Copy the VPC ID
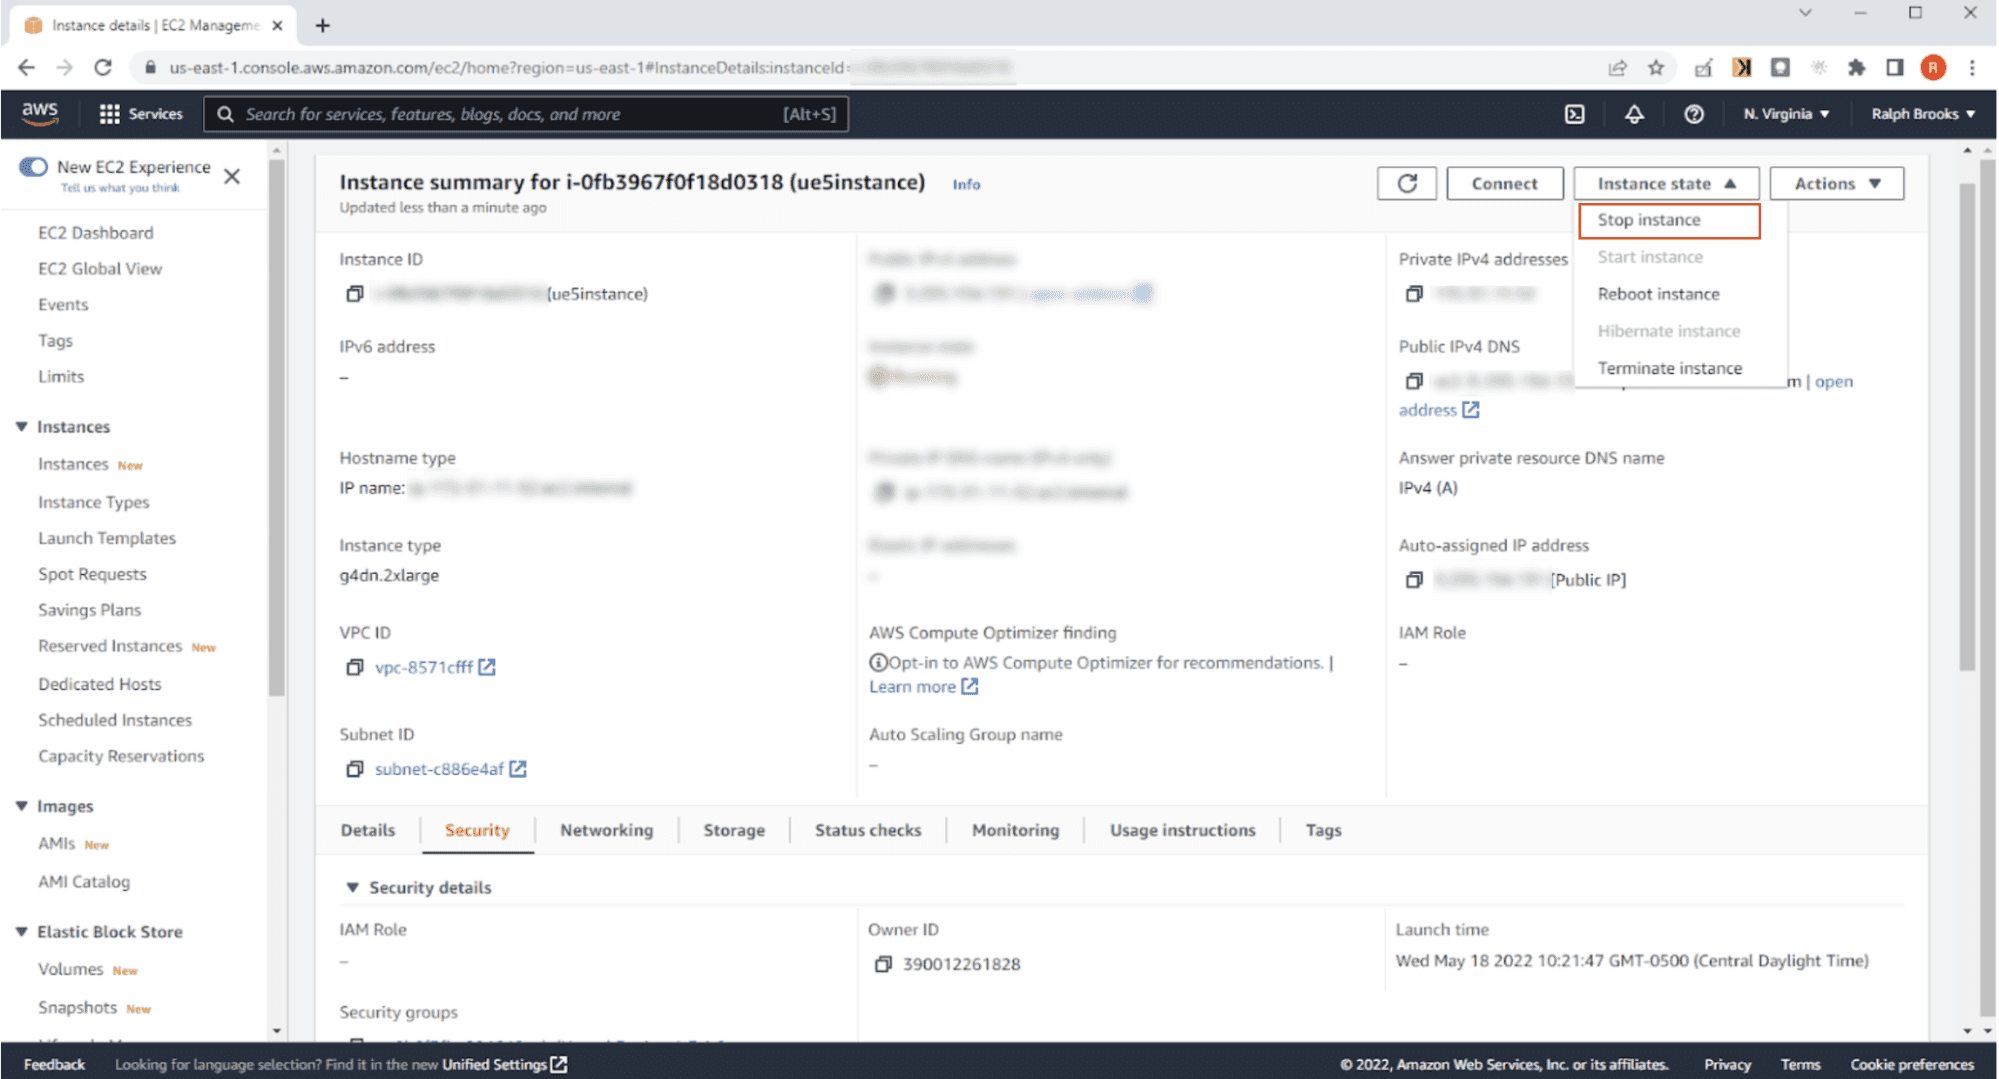Viewport: 1999px width, 1079px height. [x=354, y=667]
